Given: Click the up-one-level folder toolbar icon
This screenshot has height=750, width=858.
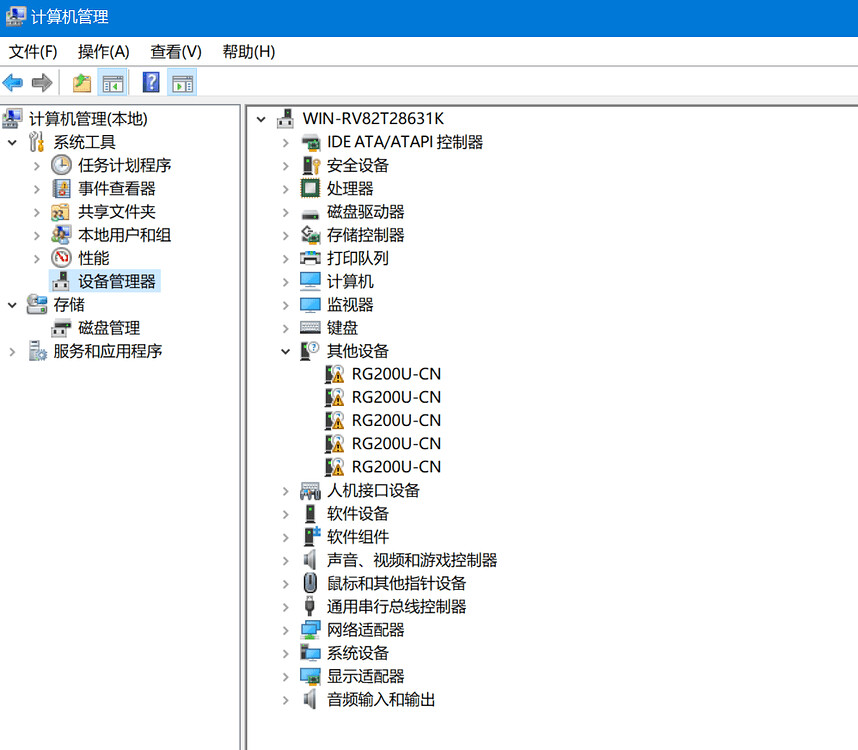Looking at the screenshot, I should point(82,83).
